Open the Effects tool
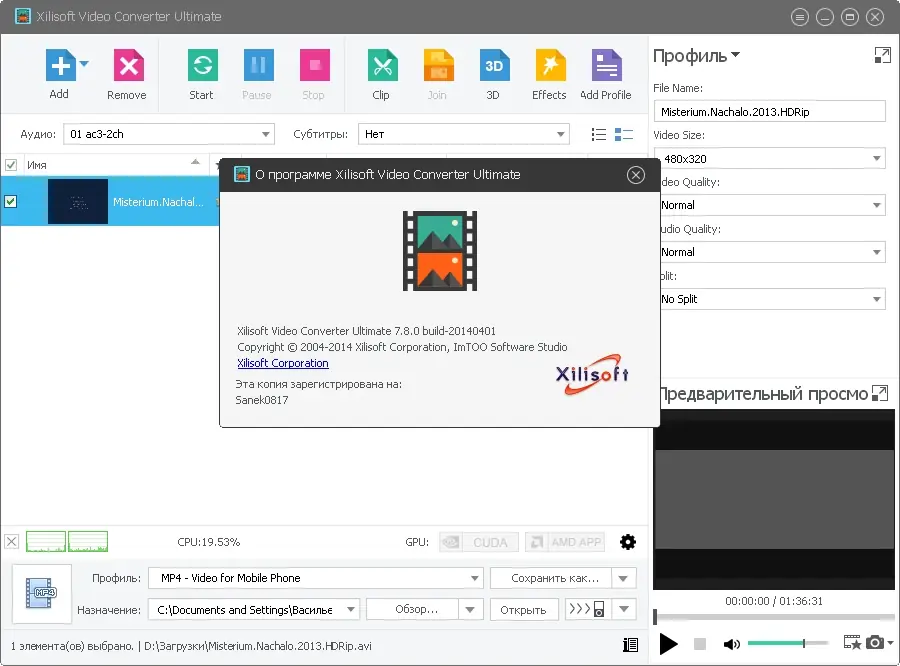 [x=550, y=65]
